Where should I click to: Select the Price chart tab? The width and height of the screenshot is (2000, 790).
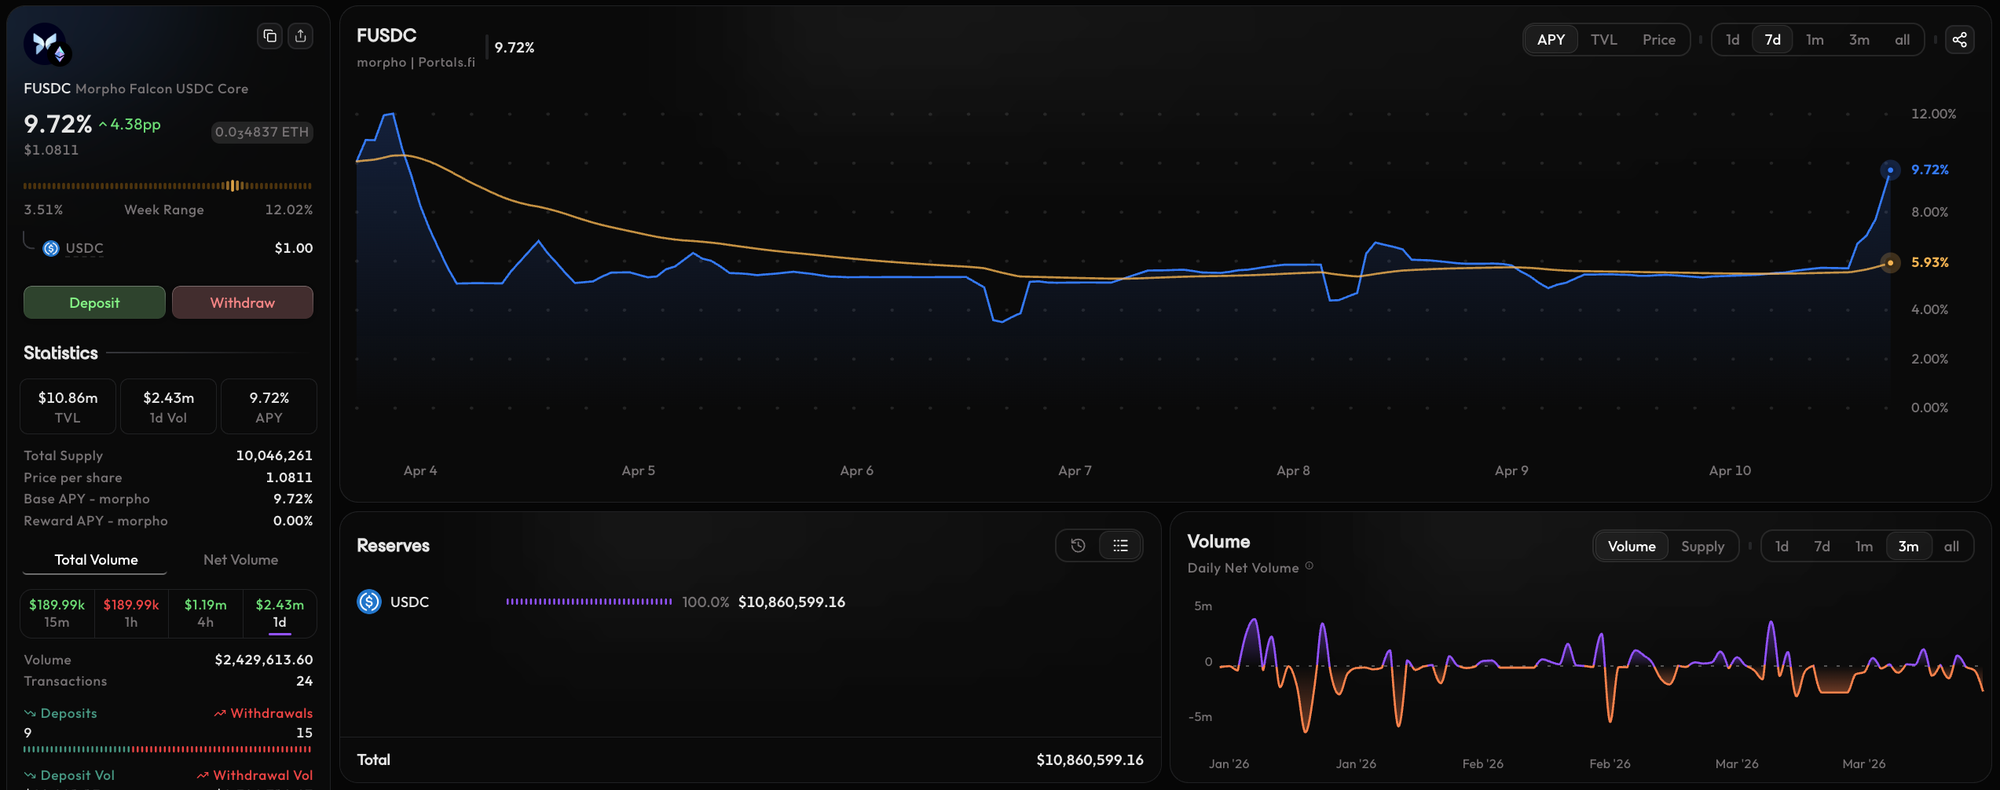[1659, 40]
